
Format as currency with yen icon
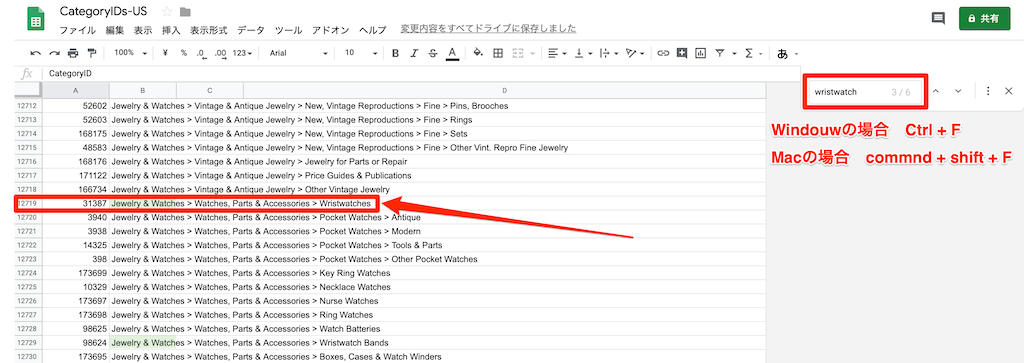[x=165, y=54]
